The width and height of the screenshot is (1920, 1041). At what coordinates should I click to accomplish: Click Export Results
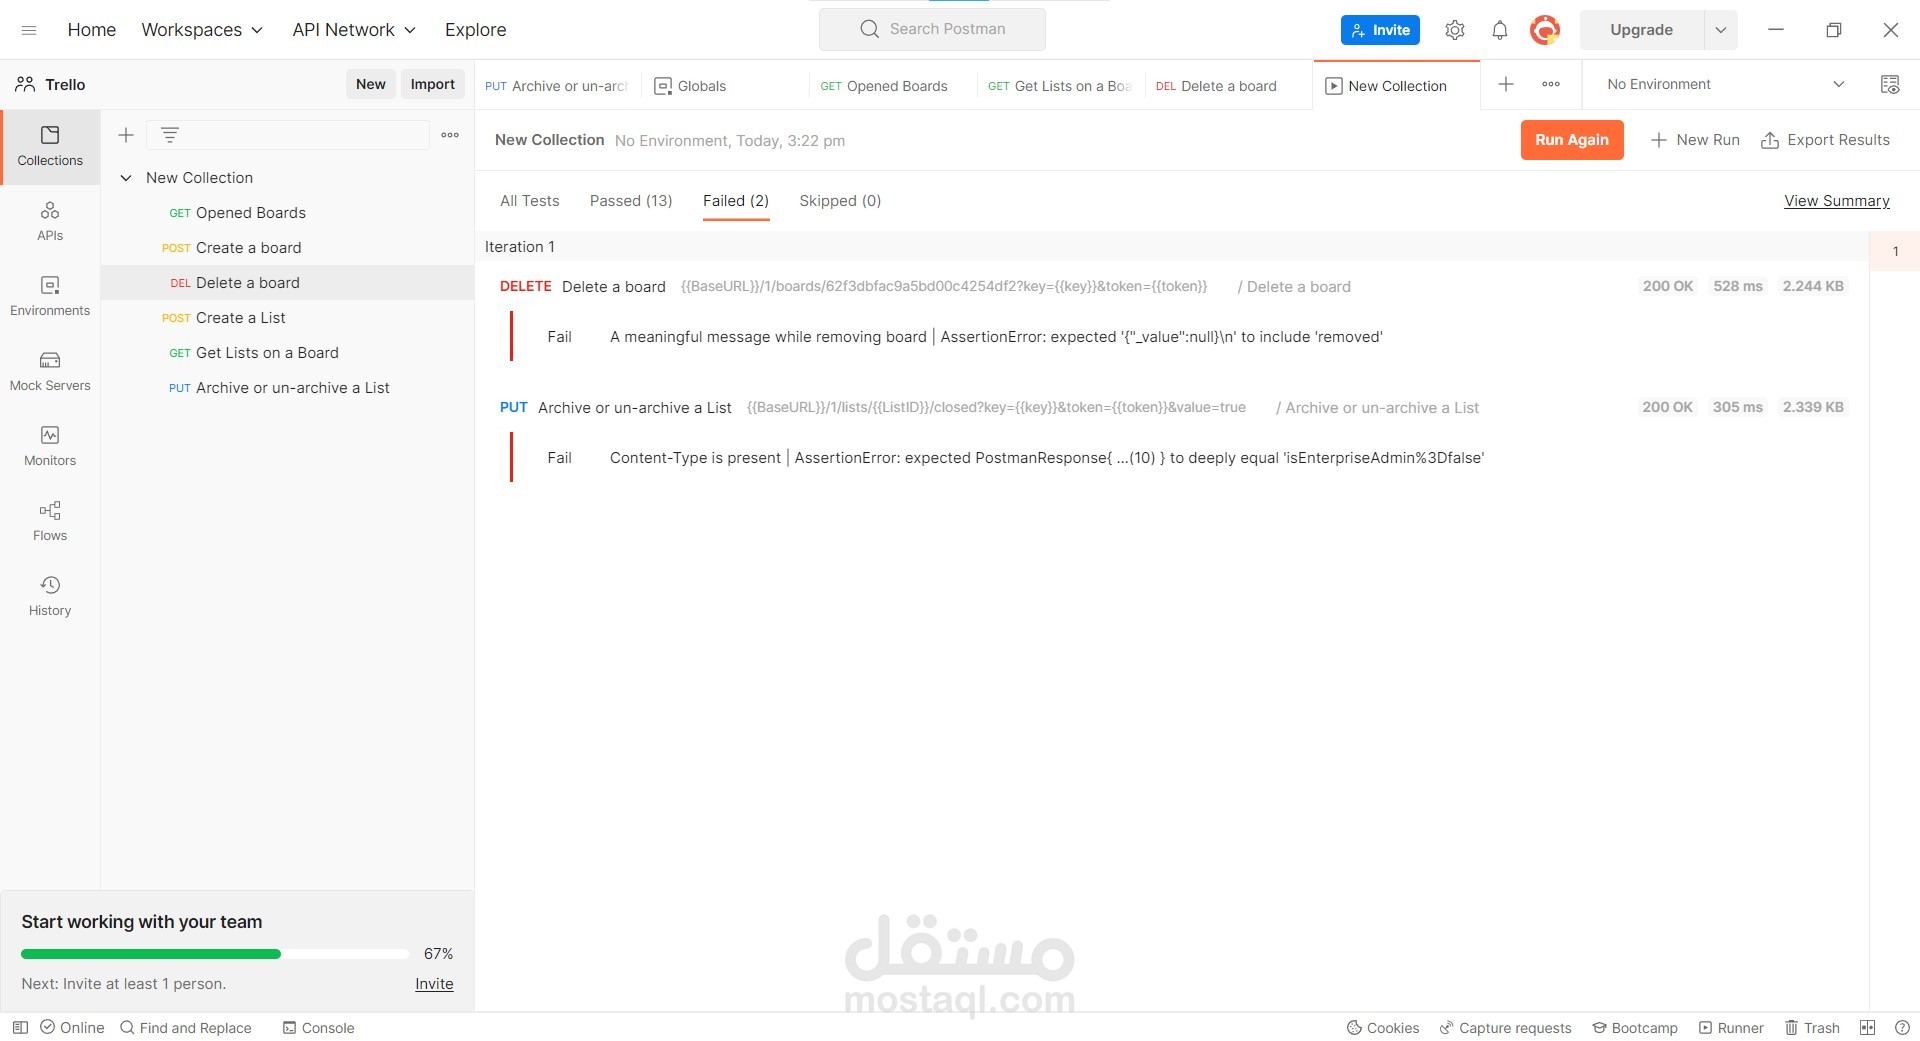tap(1825, 140)
